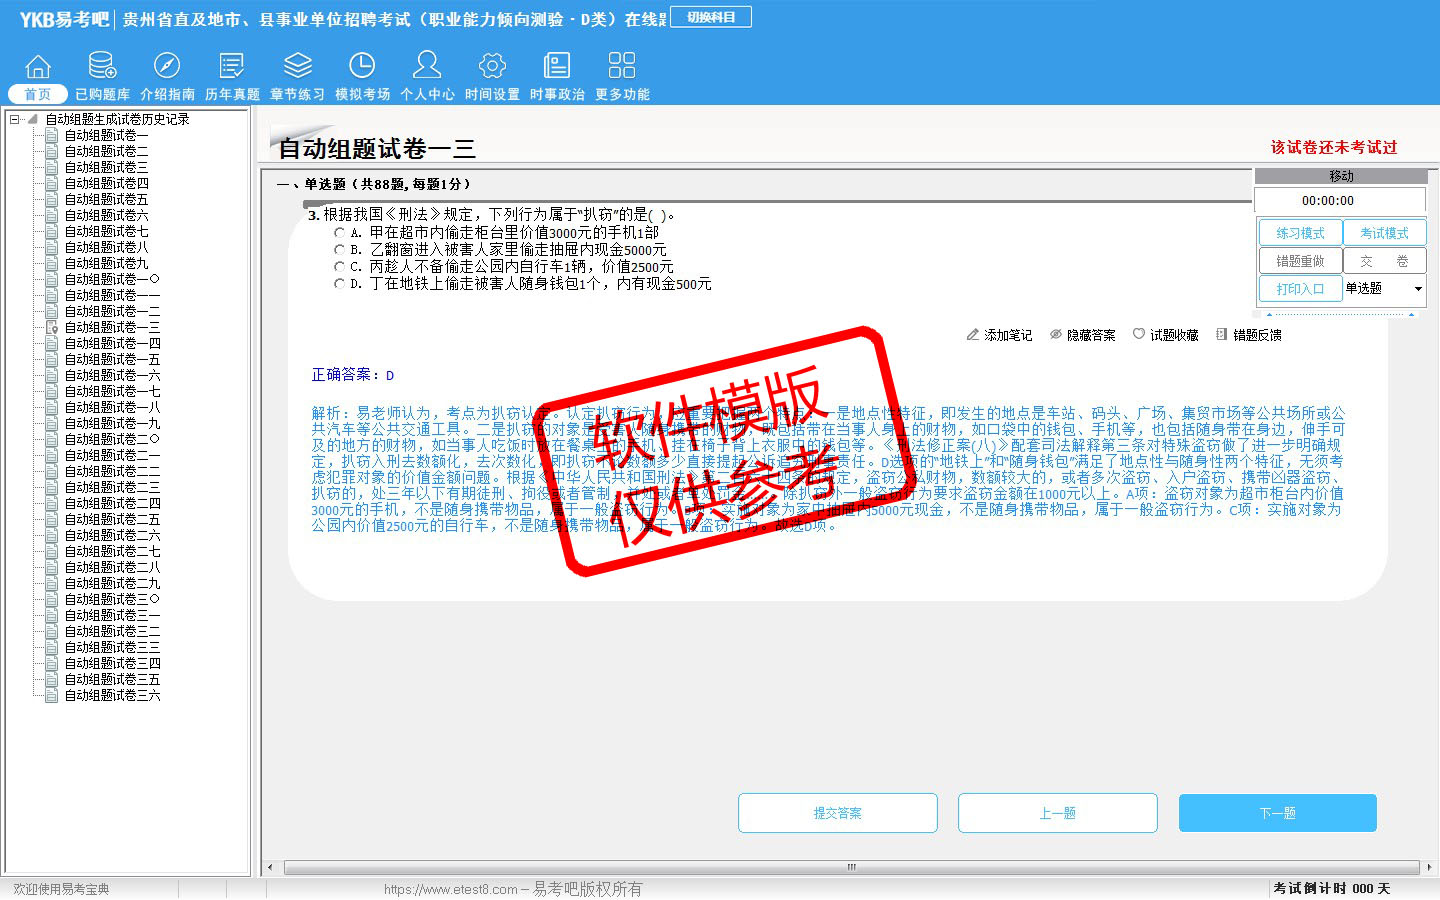Click the horizontal scrollbar at the bottom
1440x900 pixels.
[850, 867]
